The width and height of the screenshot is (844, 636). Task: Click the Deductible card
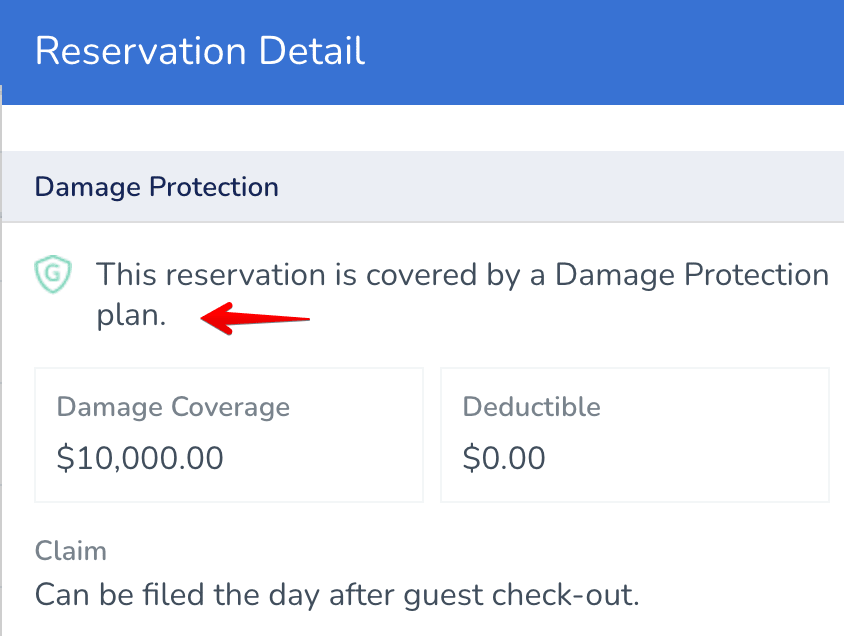635,435
